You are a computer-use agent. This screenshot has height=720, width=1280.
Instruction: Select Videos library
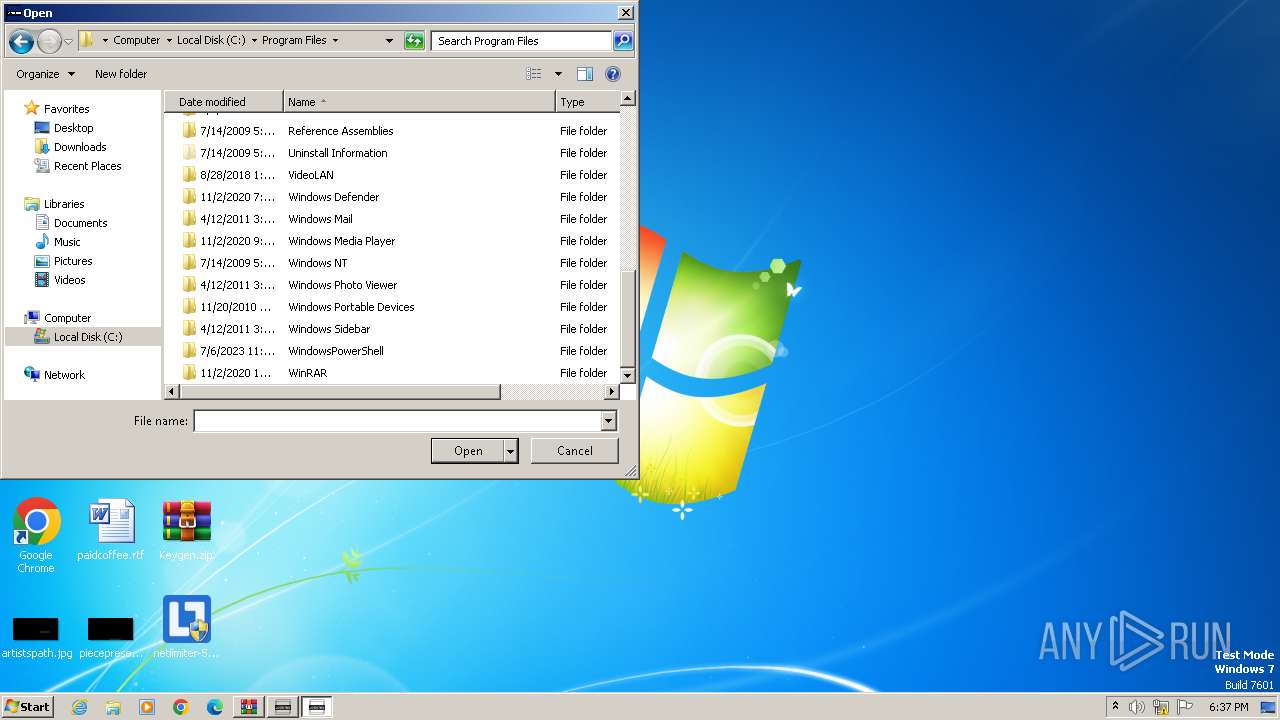69,280
